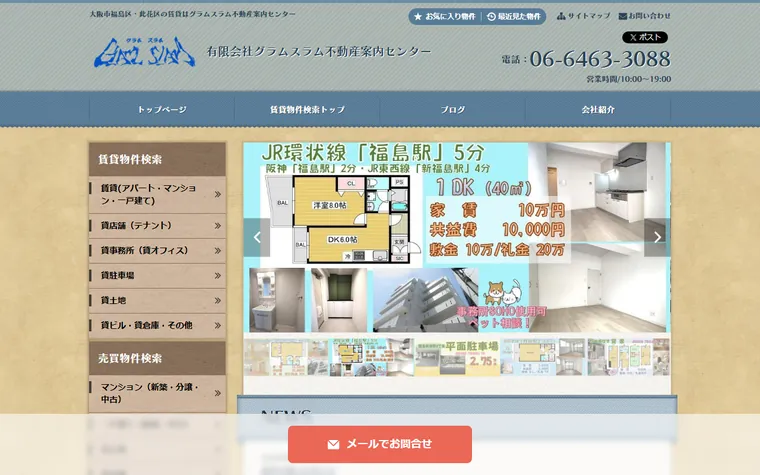Click the phone number 06-6463-3088
The width and height of the screenshot is (760, 475).
pyautogui.click(x=600, y=59)
